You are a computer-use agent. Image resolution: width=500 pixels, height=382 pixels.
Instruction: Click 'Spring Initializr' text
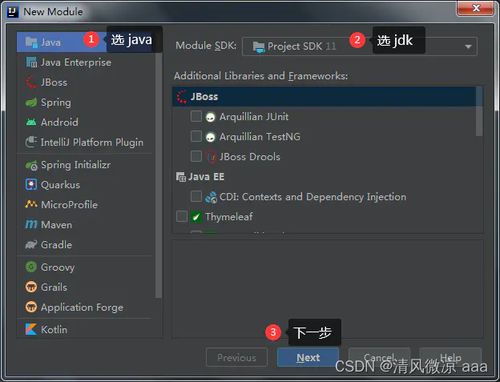click(76, 165)
